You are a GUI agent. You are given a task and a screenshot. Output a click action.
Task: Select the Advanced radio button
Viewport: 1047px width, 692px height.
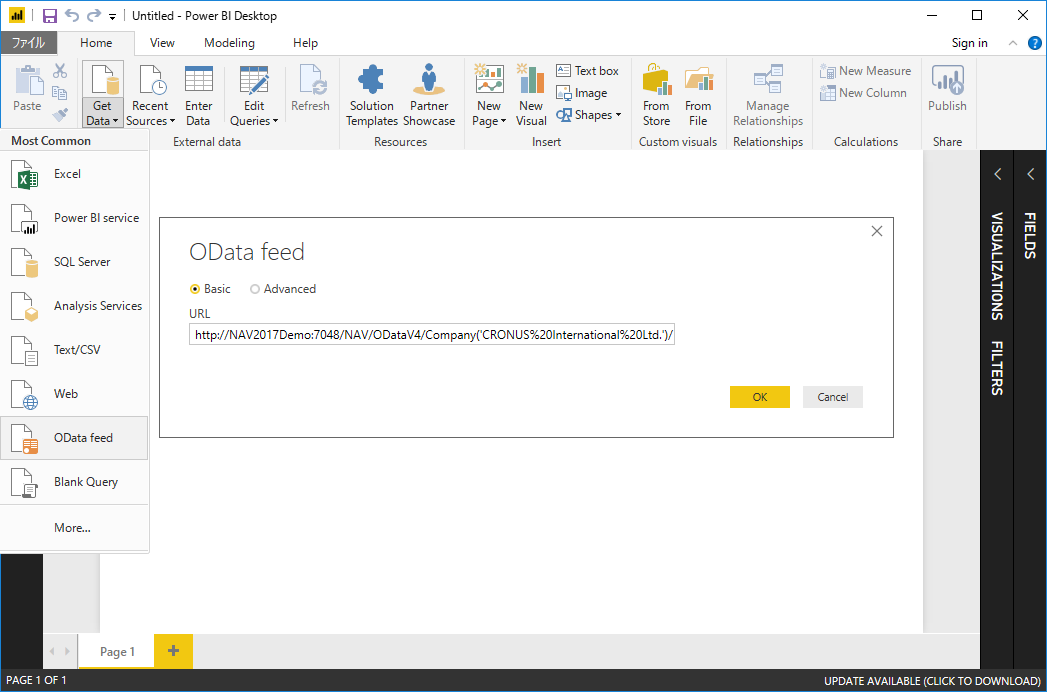coord(254,289)
